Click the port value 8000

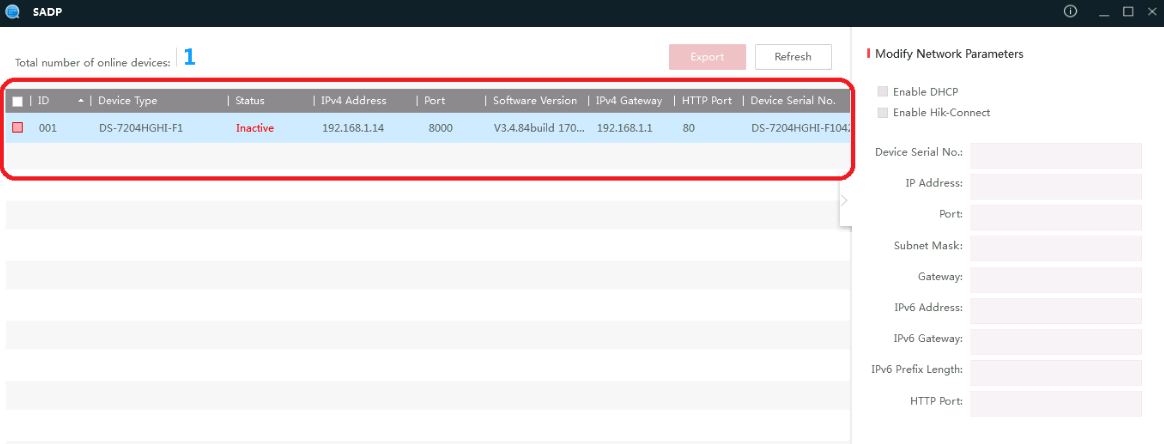point(440,128)
